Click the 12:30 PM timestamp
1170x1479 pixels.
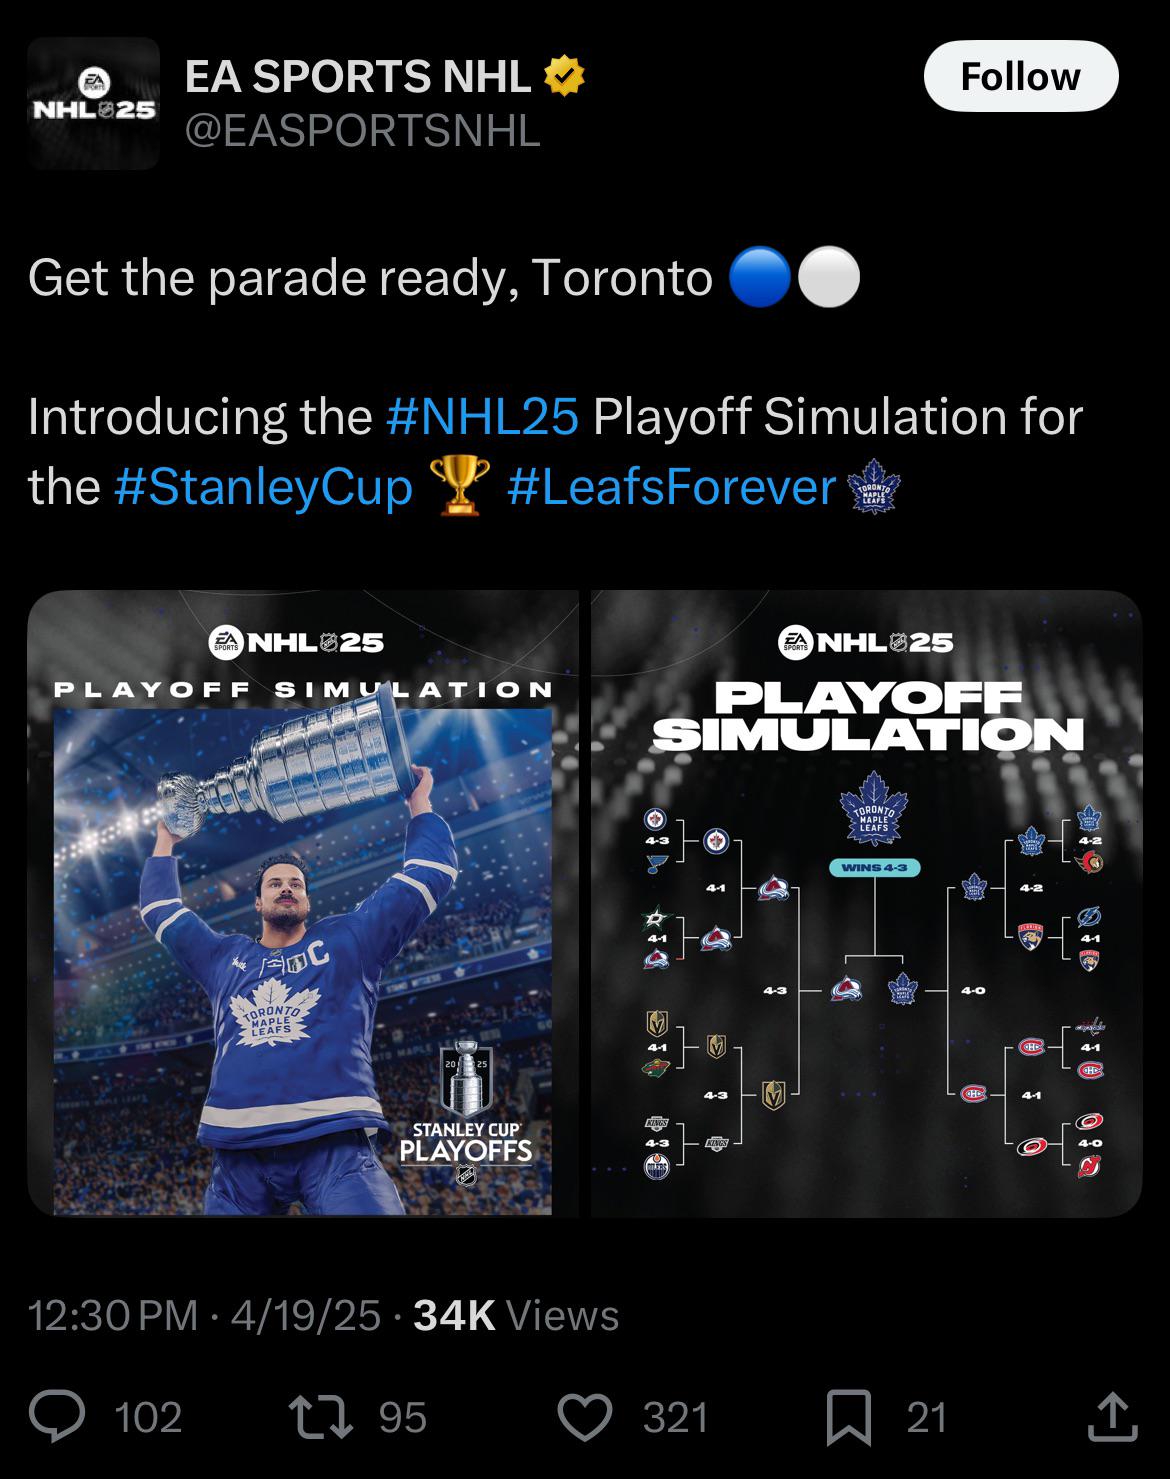[x=113, y=1315]
